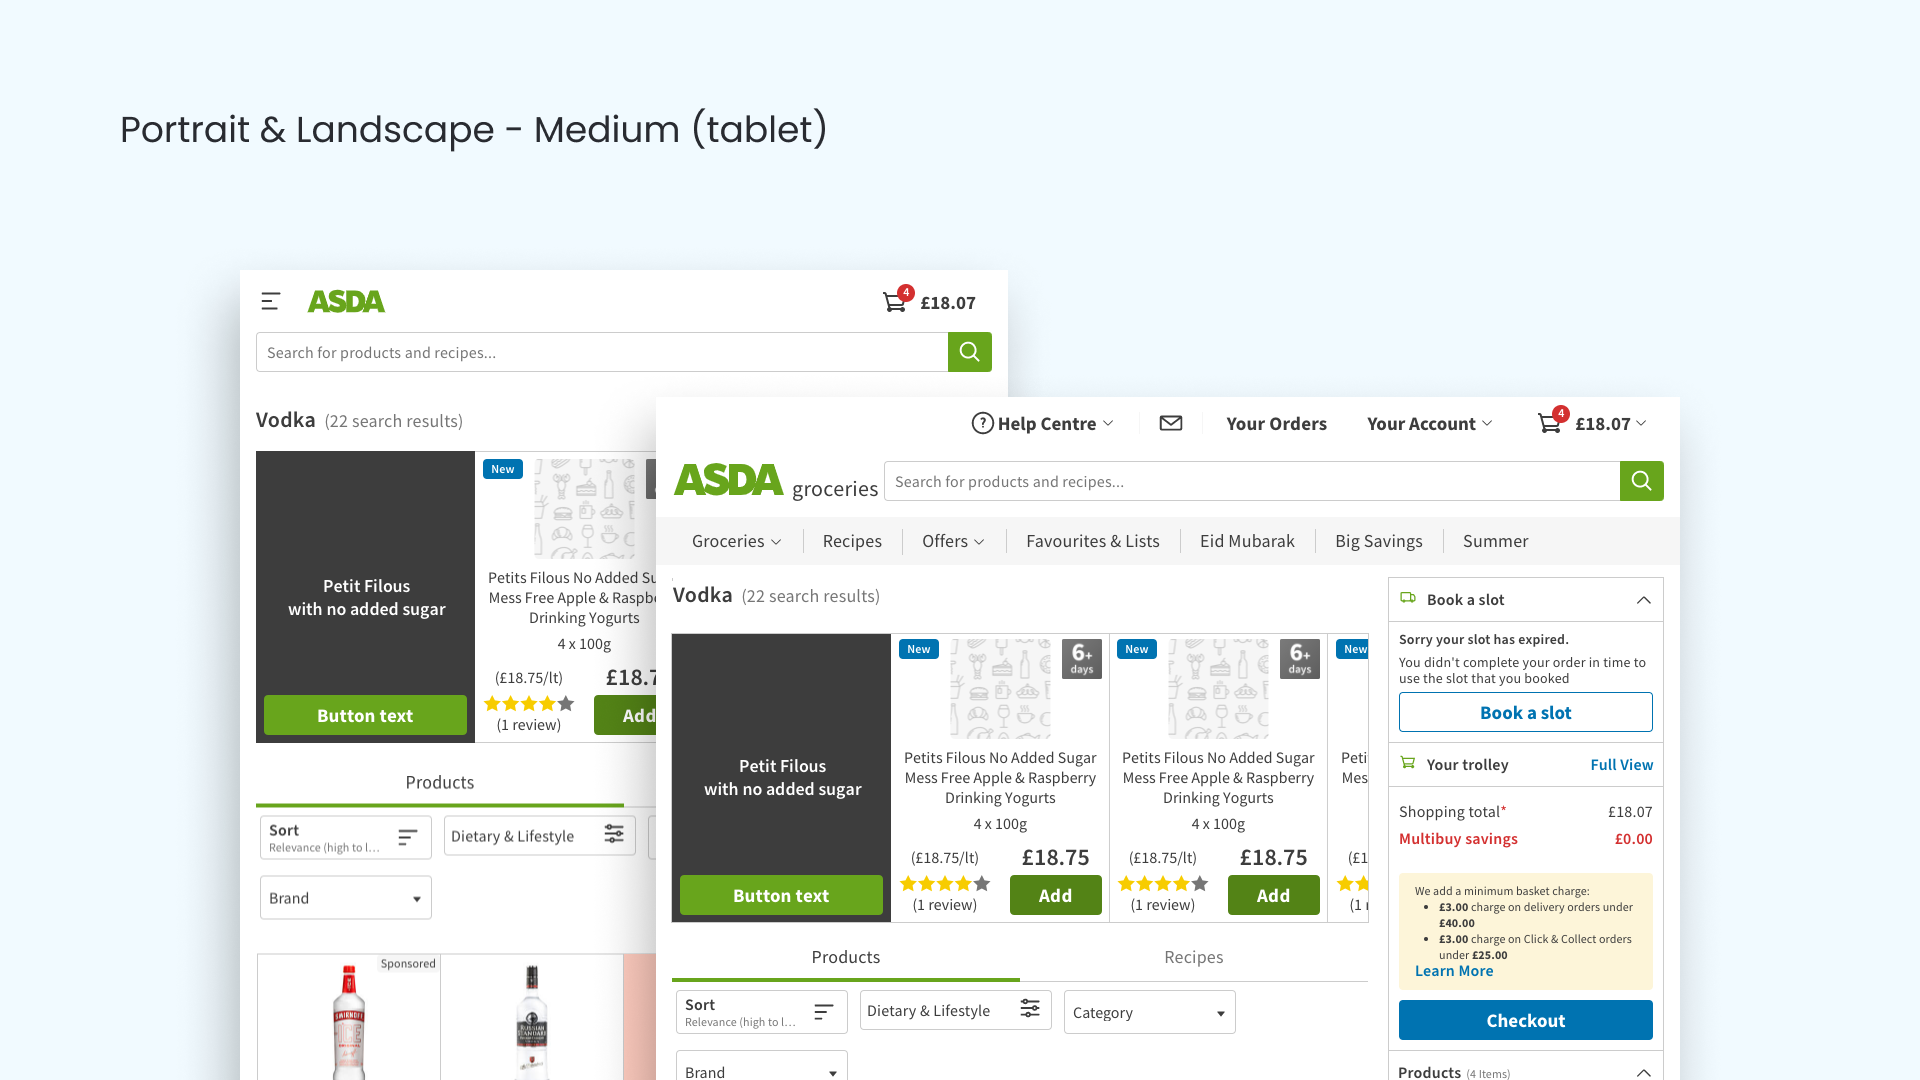Collapse Products (4 items) section

pos(1643,1072)
